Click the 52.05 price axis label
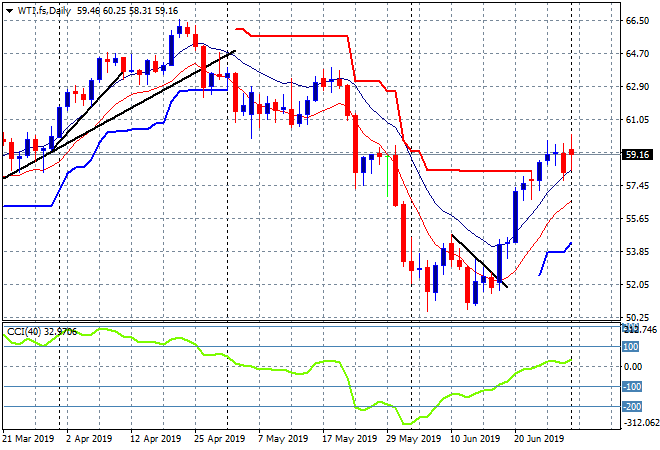The width and height of the screenshot is (660, 450). [x=637, y=285]
